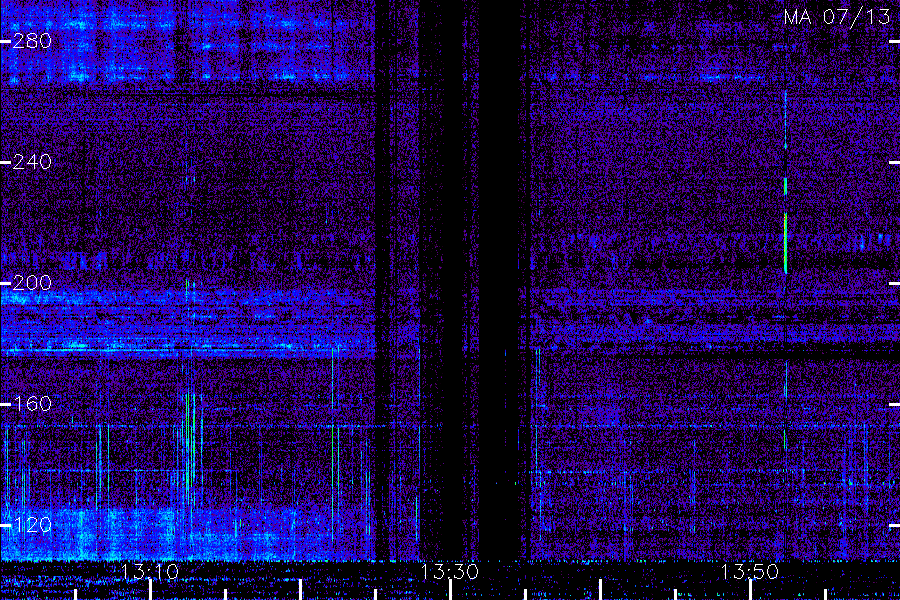
Task: Click the 120 frequency axis label
Action: point(32,525)
